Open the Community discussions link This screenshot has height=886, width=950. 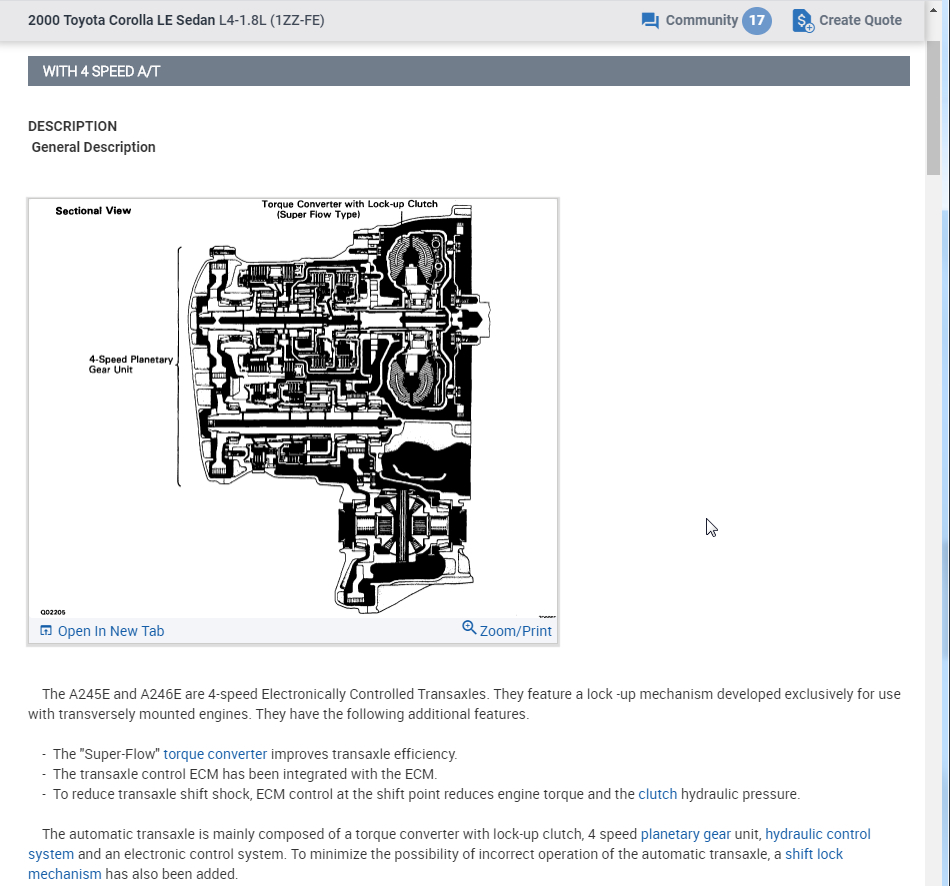pos(702,21)
